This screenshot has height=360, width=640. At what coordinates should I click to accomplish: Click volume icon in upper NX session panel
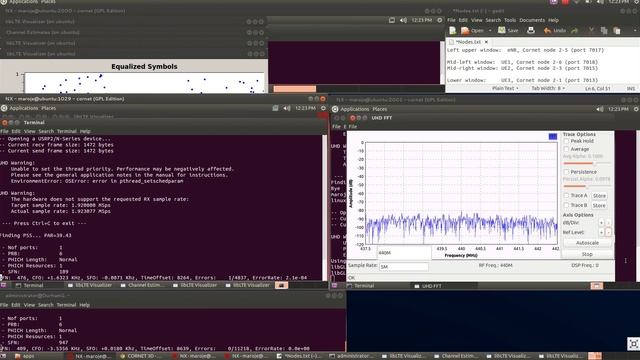point(403,20)
